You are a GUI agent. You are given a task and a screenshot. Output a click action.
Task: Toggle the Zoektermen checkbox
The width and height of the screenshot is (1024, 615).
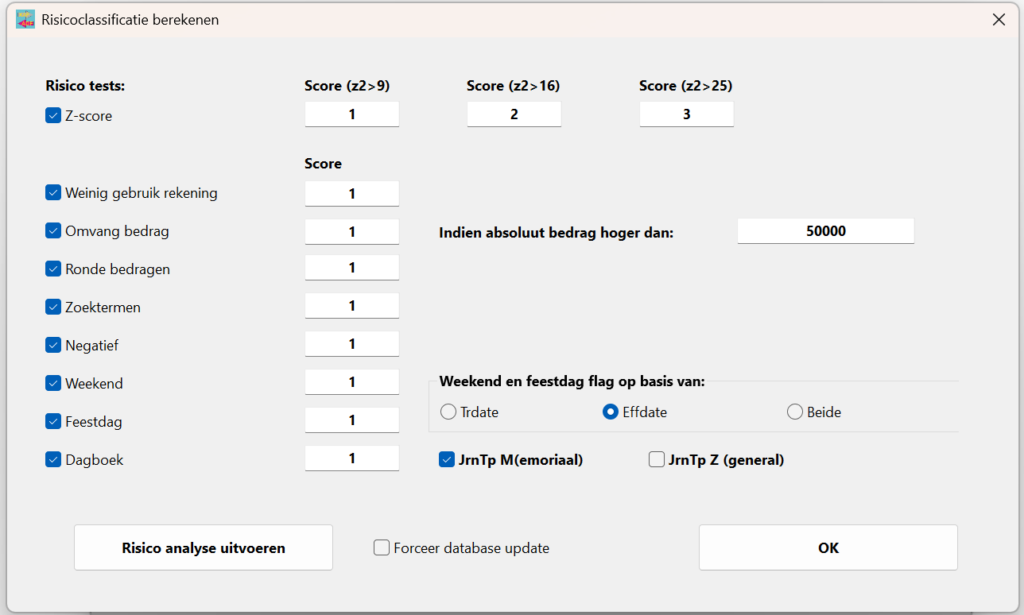54,307
